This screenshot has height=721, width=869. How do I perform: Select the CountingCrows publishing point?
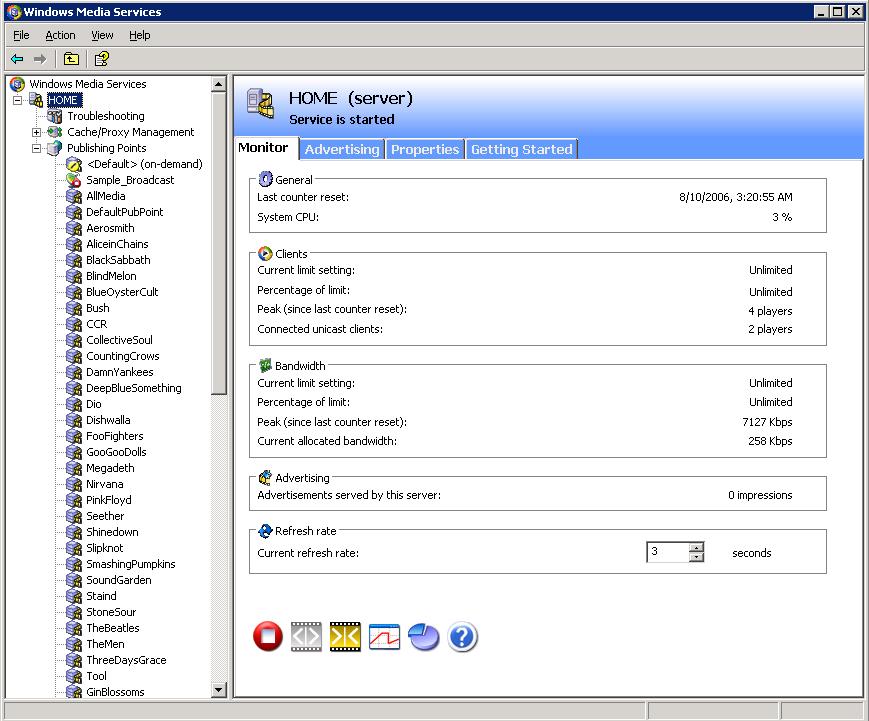pos(123,357)
